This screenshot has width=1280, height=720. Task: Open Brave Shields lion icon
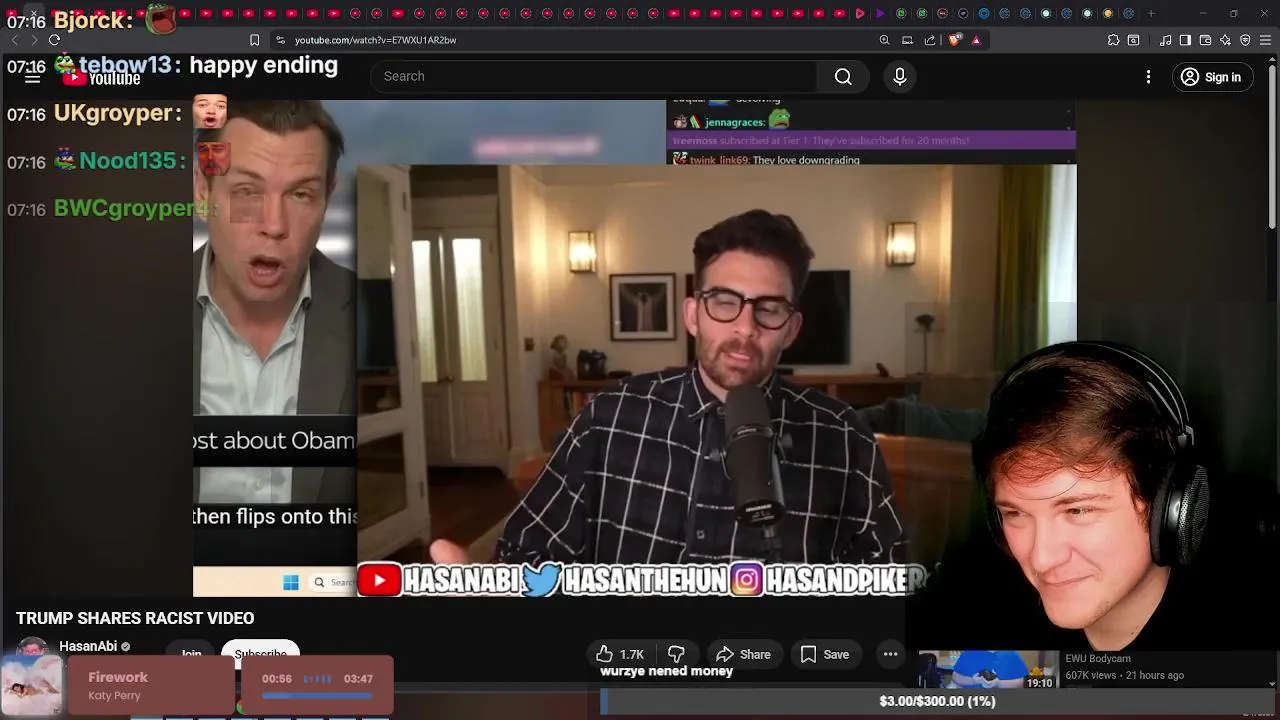[x=954, y=40]
